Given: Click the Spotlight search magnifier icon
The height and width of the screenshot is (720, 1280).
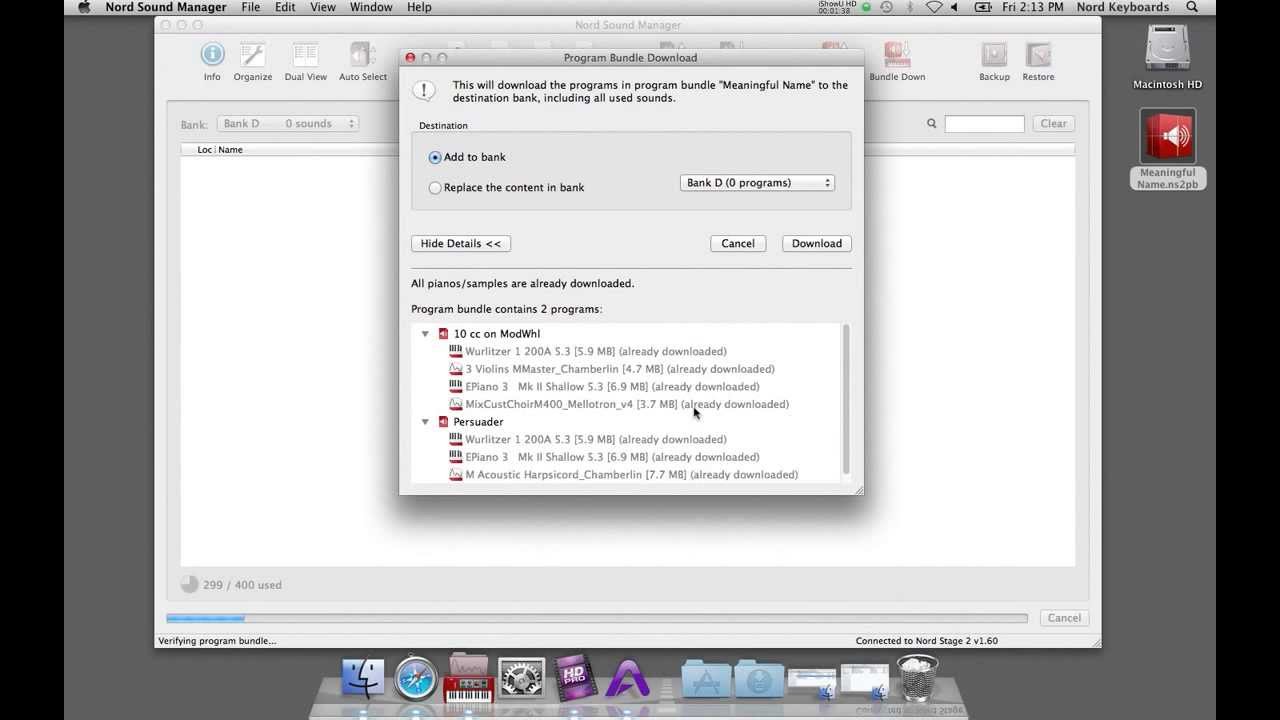Looking at the screenshot, I should [x=1192, y=7].
